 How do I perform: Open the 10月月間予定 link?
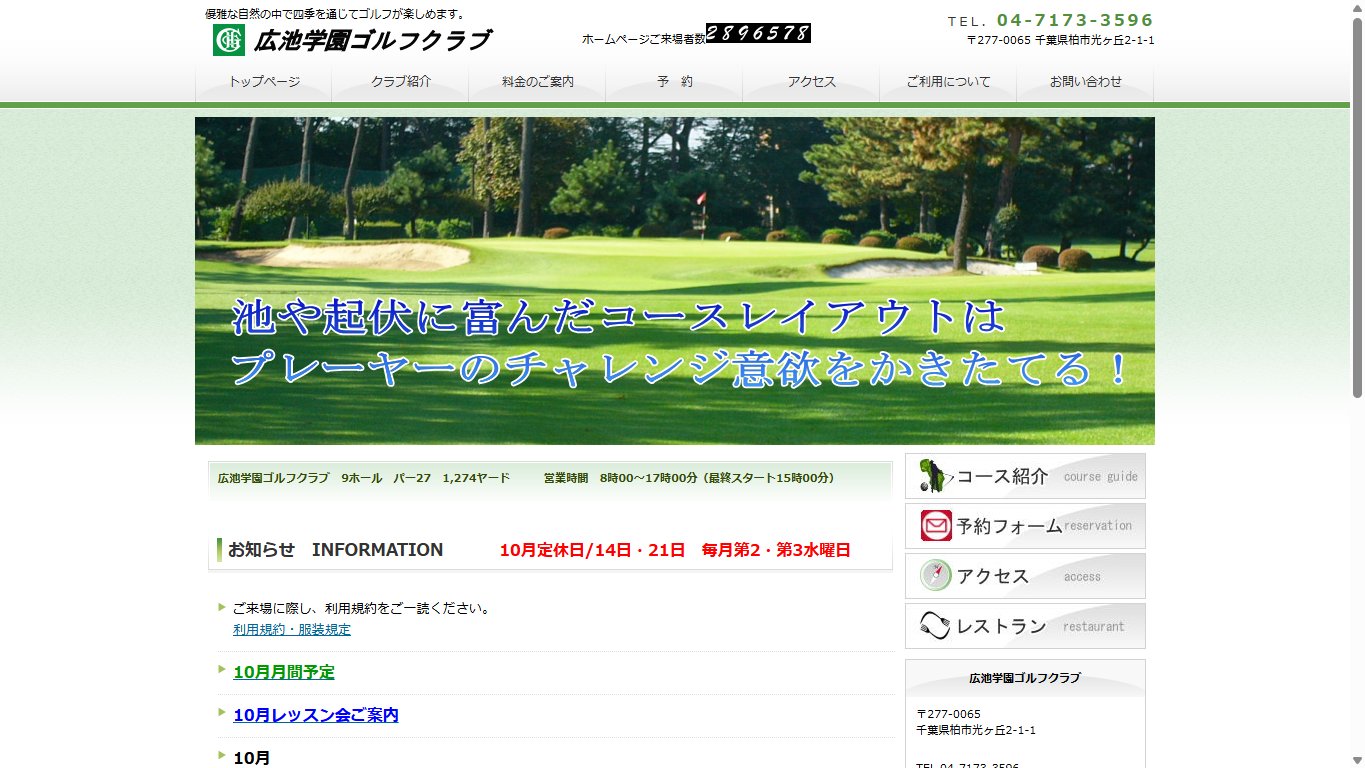[x=284, y=673]
